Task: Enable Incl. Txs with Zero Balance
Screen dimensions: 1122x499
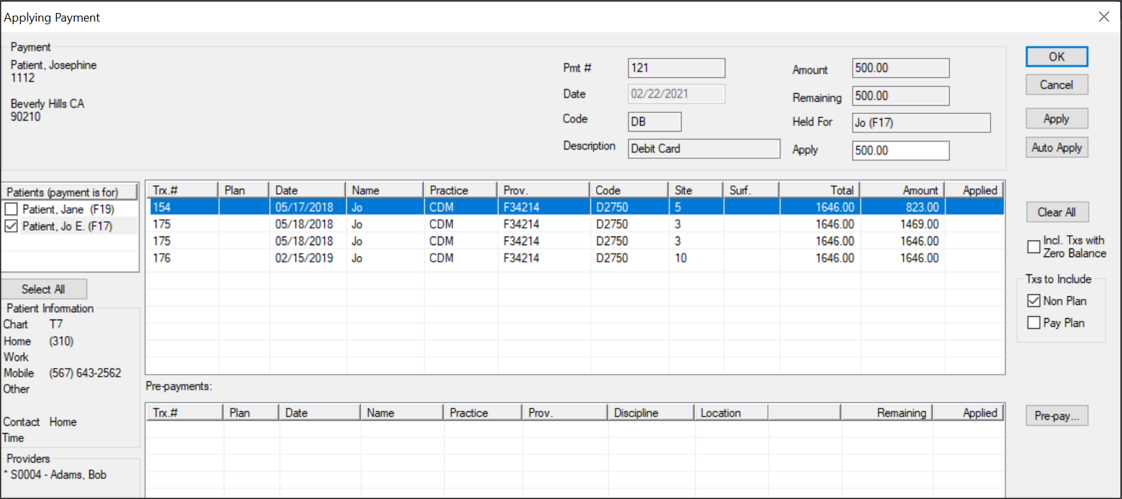Action: pos(1034,247)
